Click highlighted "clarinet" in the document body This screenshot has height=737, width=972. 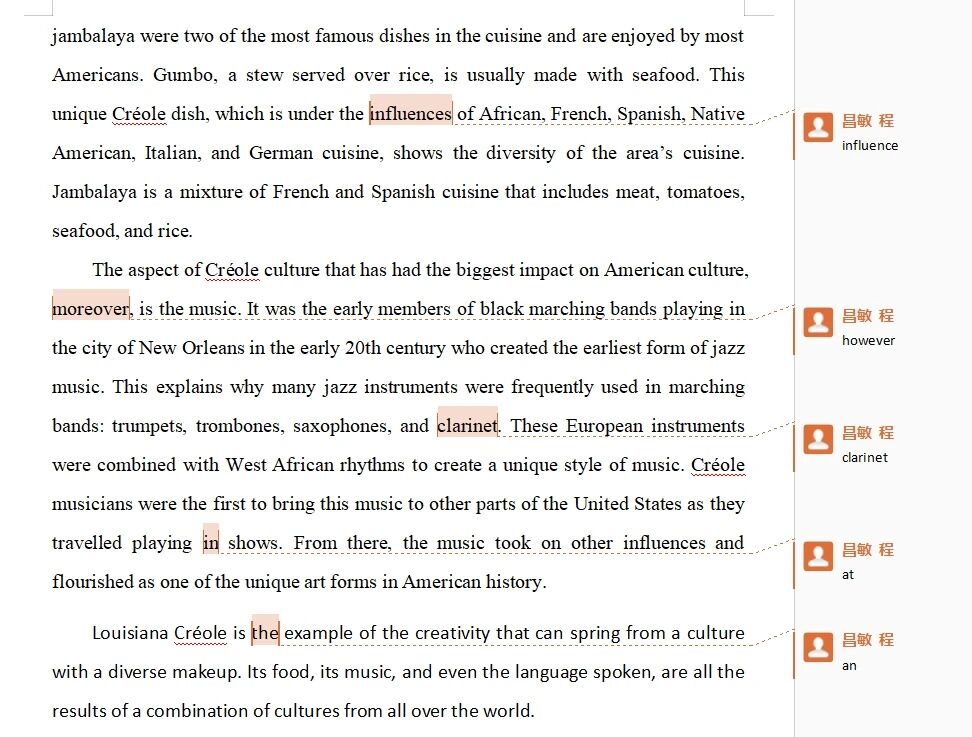467,425
